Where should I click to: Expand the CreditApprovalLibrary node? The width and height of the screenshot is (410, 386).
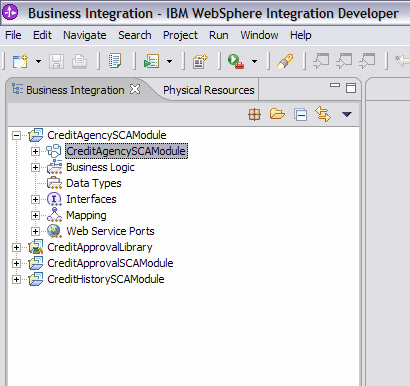coord(16,247)
